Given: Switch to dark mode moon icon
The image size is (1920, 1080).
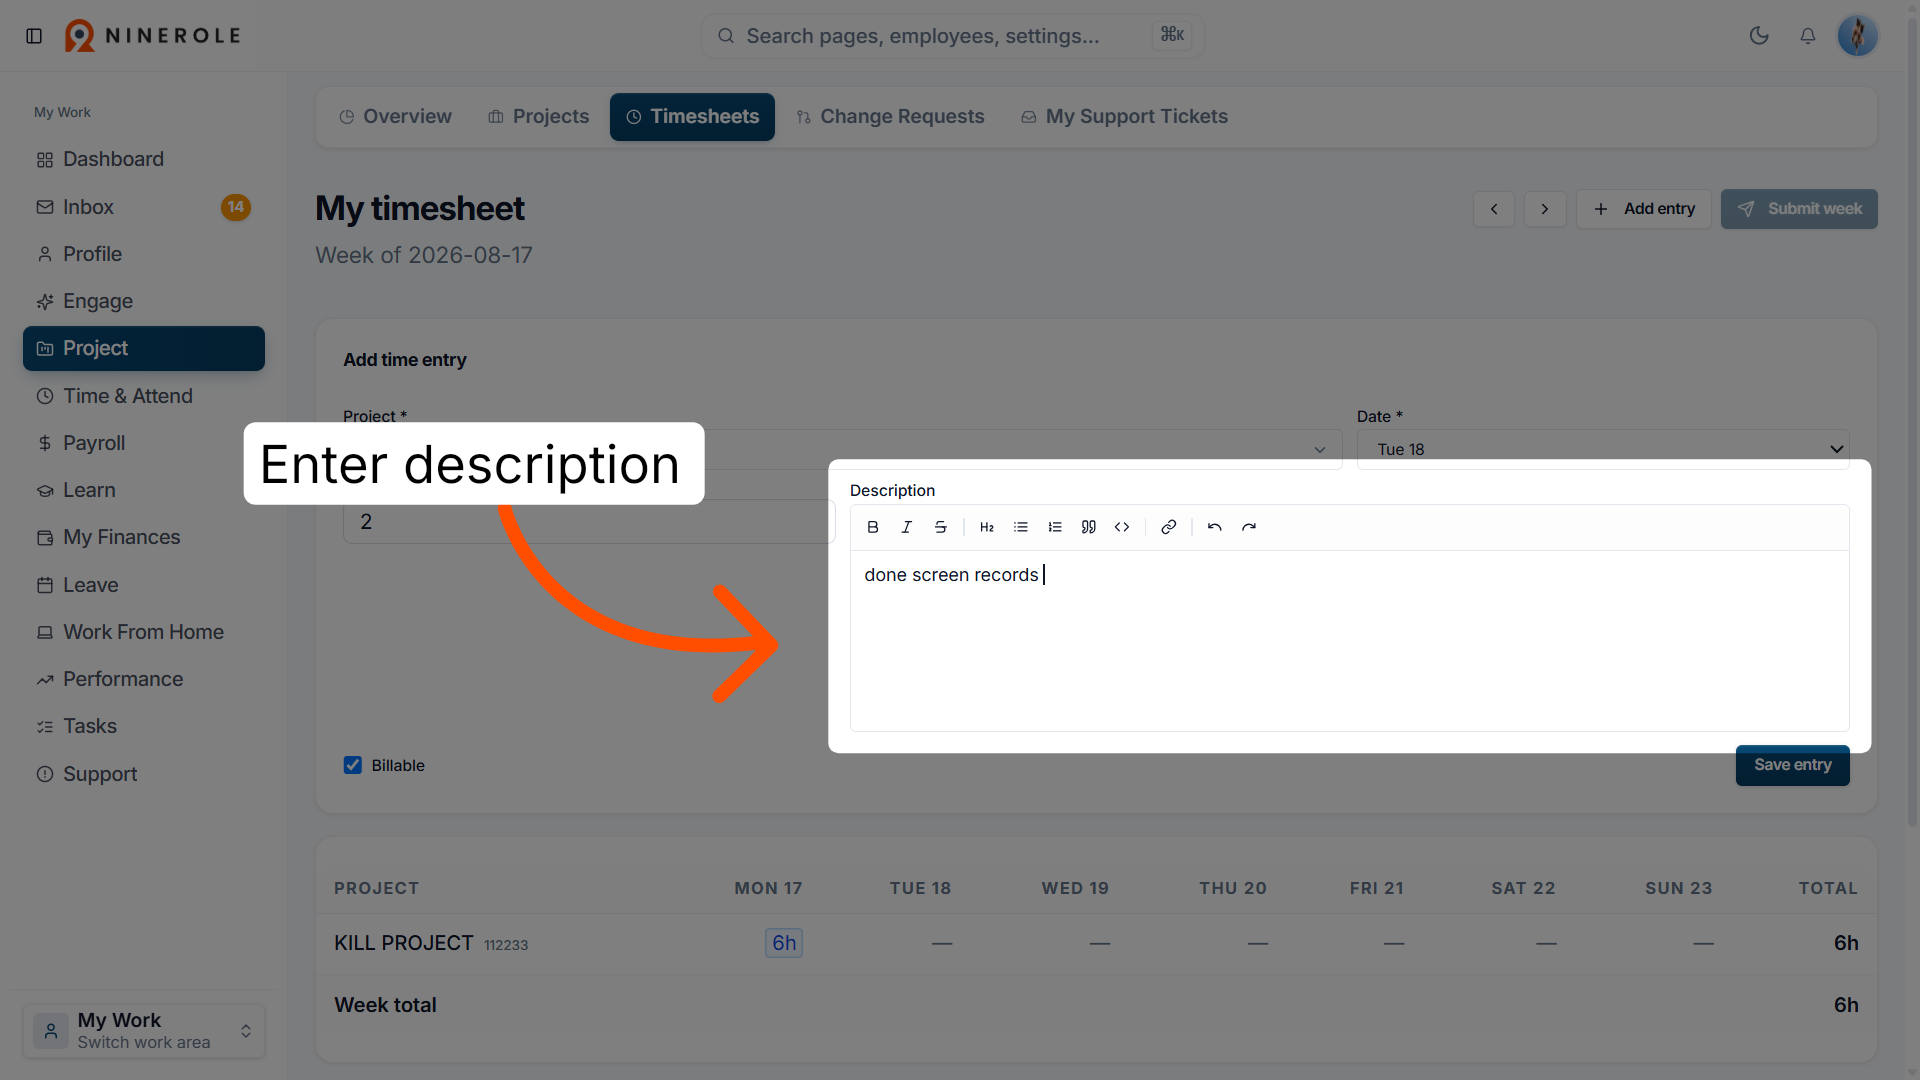Looking at the screenshot, I should coord(1759,36).
